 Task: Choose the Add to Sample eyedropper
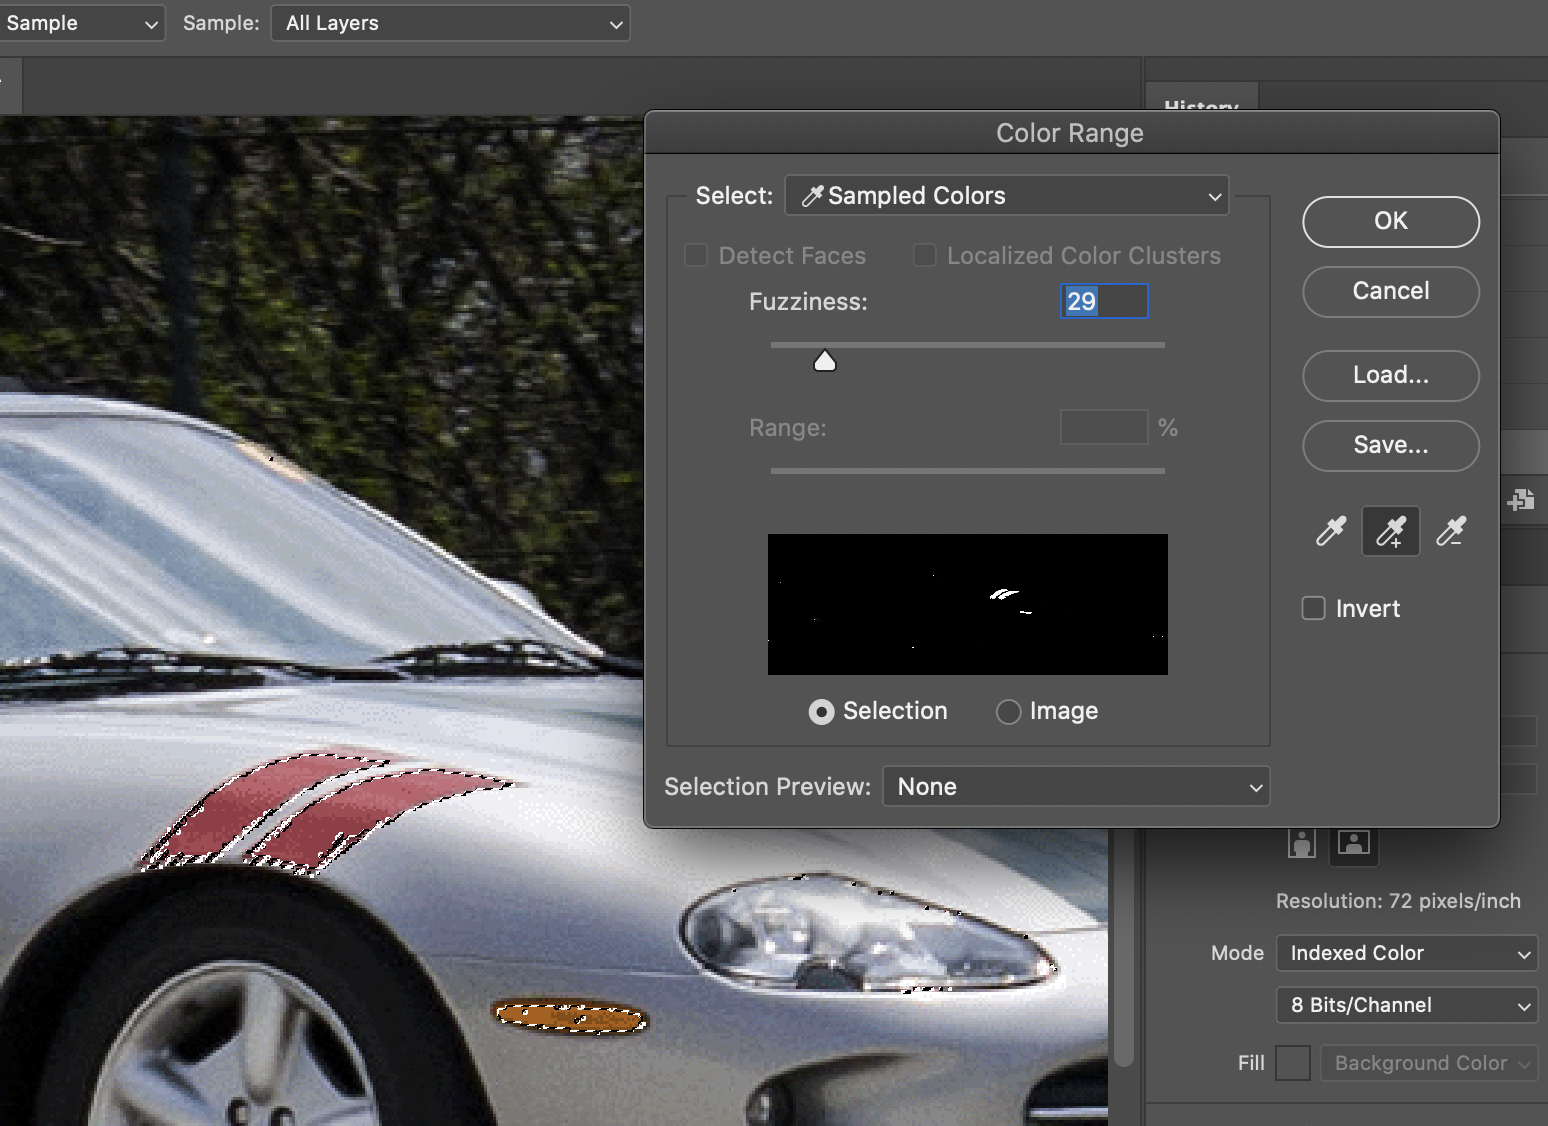[1391, 531]
